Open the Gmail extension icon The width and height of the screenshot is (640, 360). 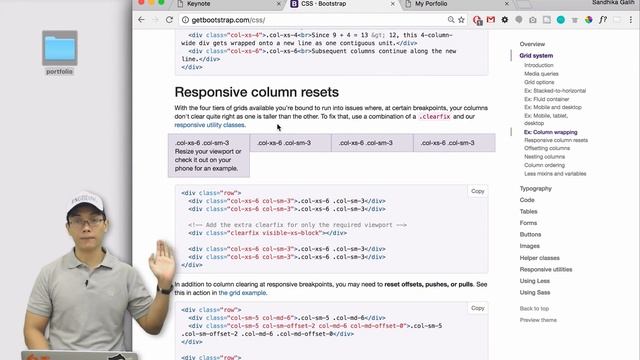click(x=491, y=20)
